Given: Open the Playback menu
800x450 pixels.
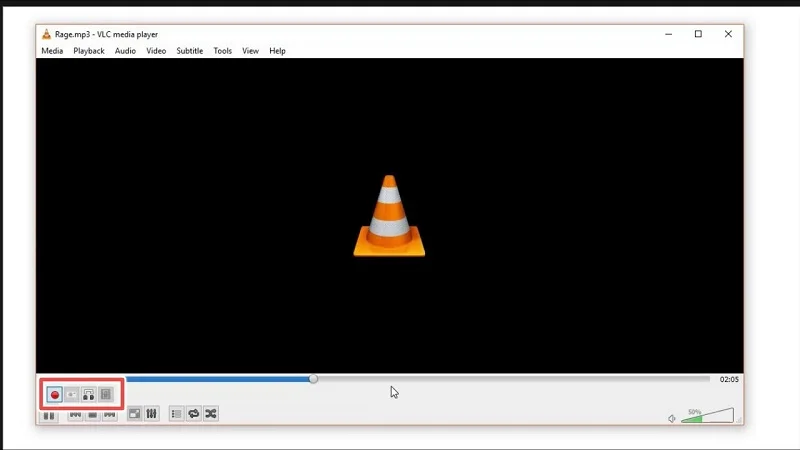Looking at the screenshot, I should (89, 51).
